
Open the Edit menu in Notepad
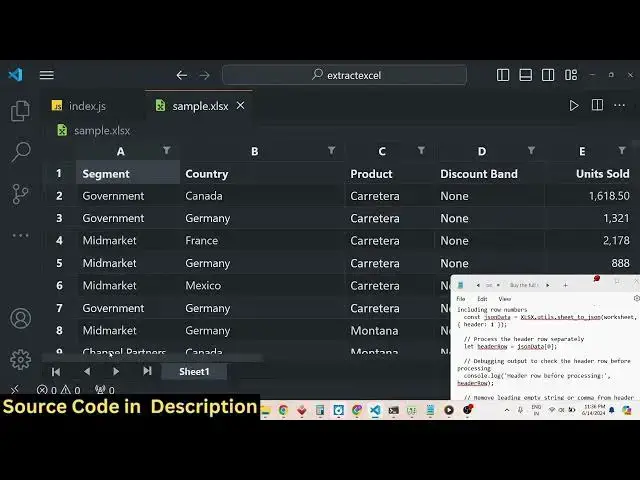pyautogui.click(x=482, y=299)
